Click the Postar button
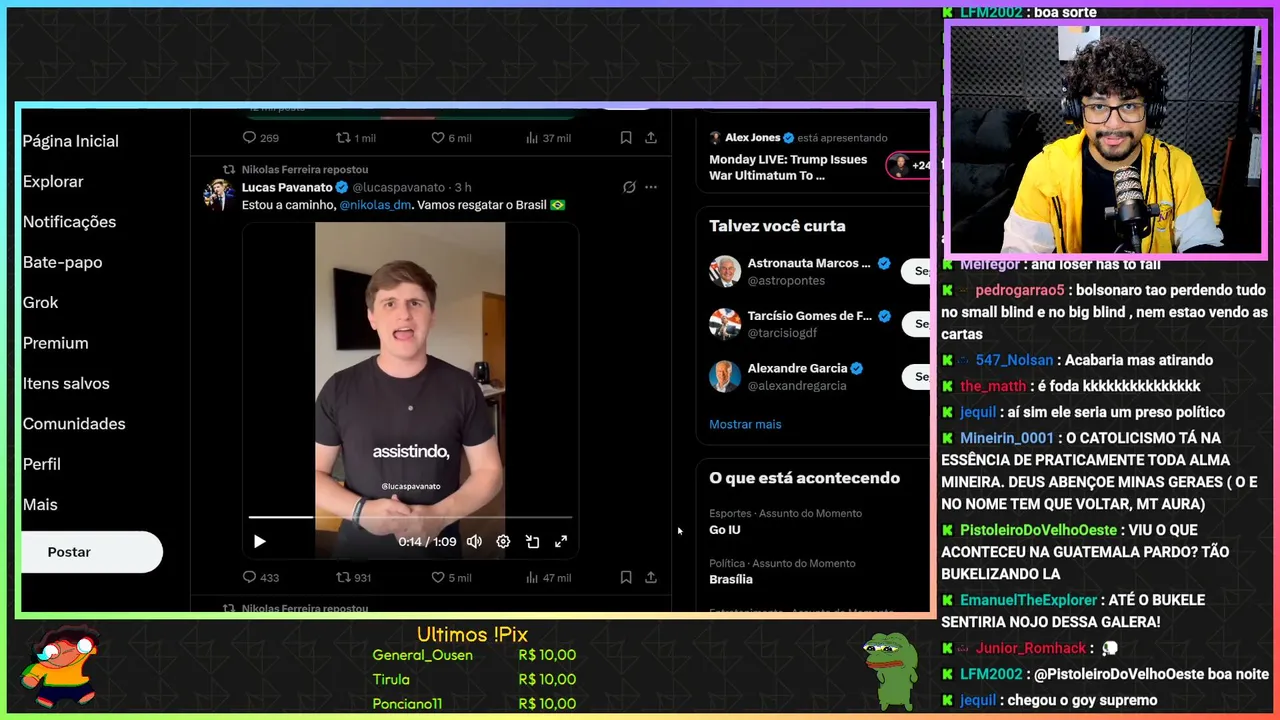The width and height of the screenshot is (1280, 720). pos(91,552)
